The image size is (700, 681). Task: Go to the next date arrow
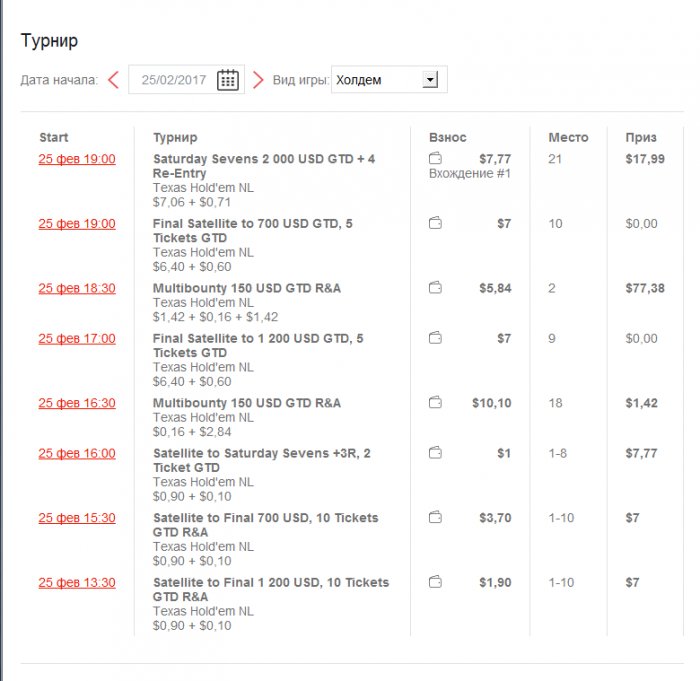(258, 80)
